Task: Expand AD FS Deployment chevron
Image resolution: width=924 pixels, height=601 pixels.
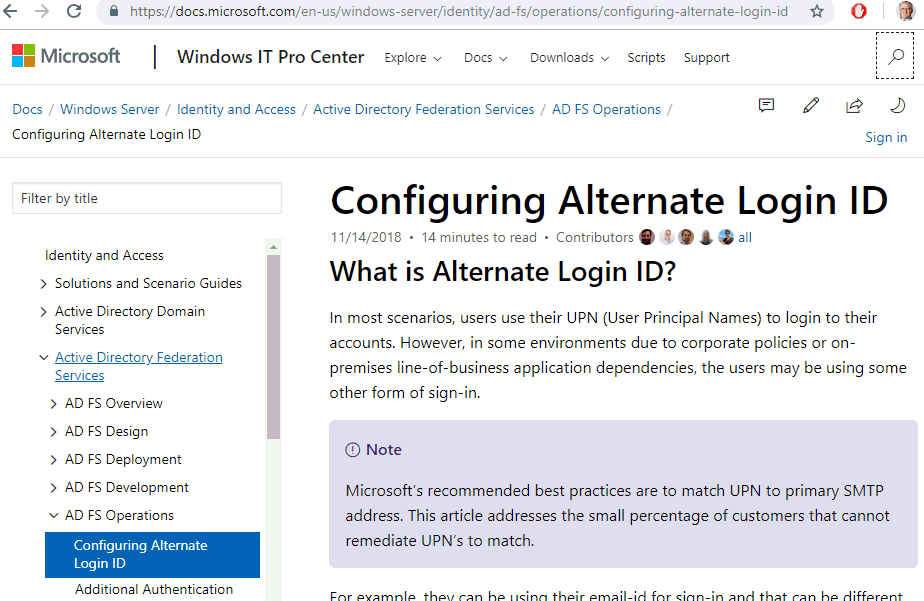Action: 53,460
